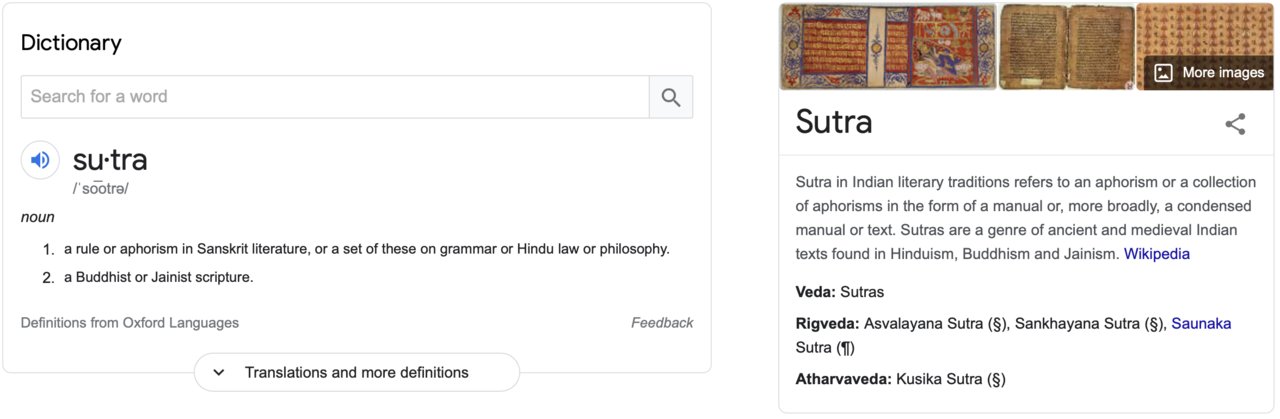Expand the chevron beside Translations and more definitions

point(219,372)
